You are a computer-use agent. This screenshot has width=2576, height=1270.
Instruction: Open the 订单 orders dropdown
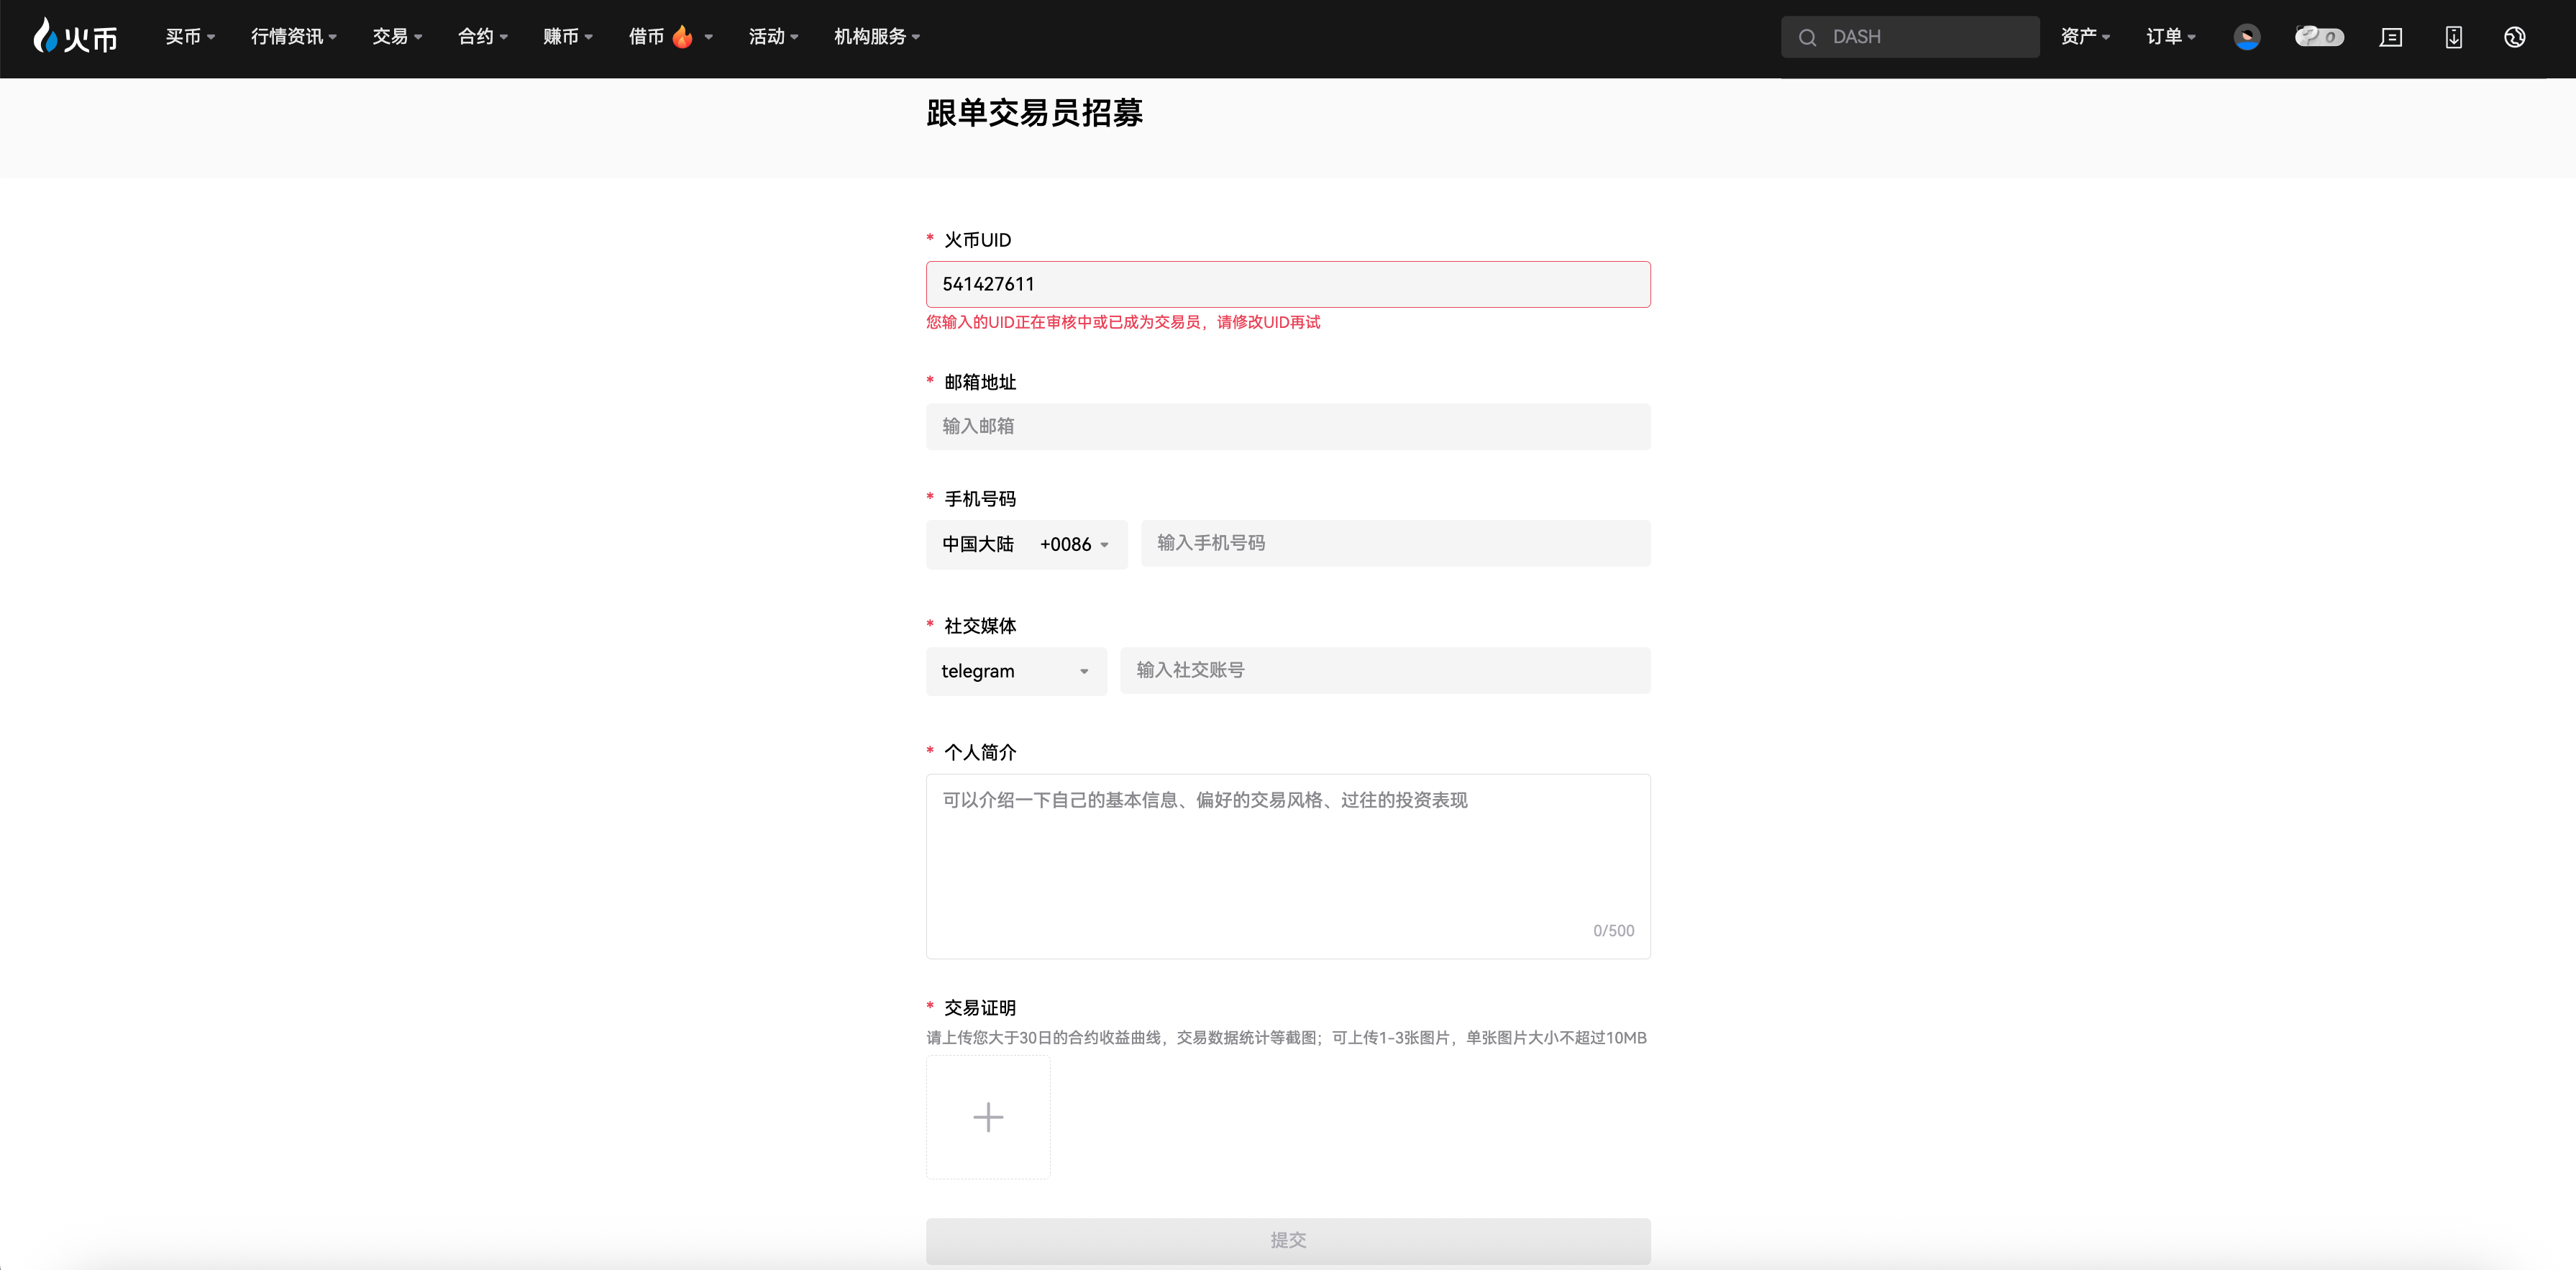2170,37
